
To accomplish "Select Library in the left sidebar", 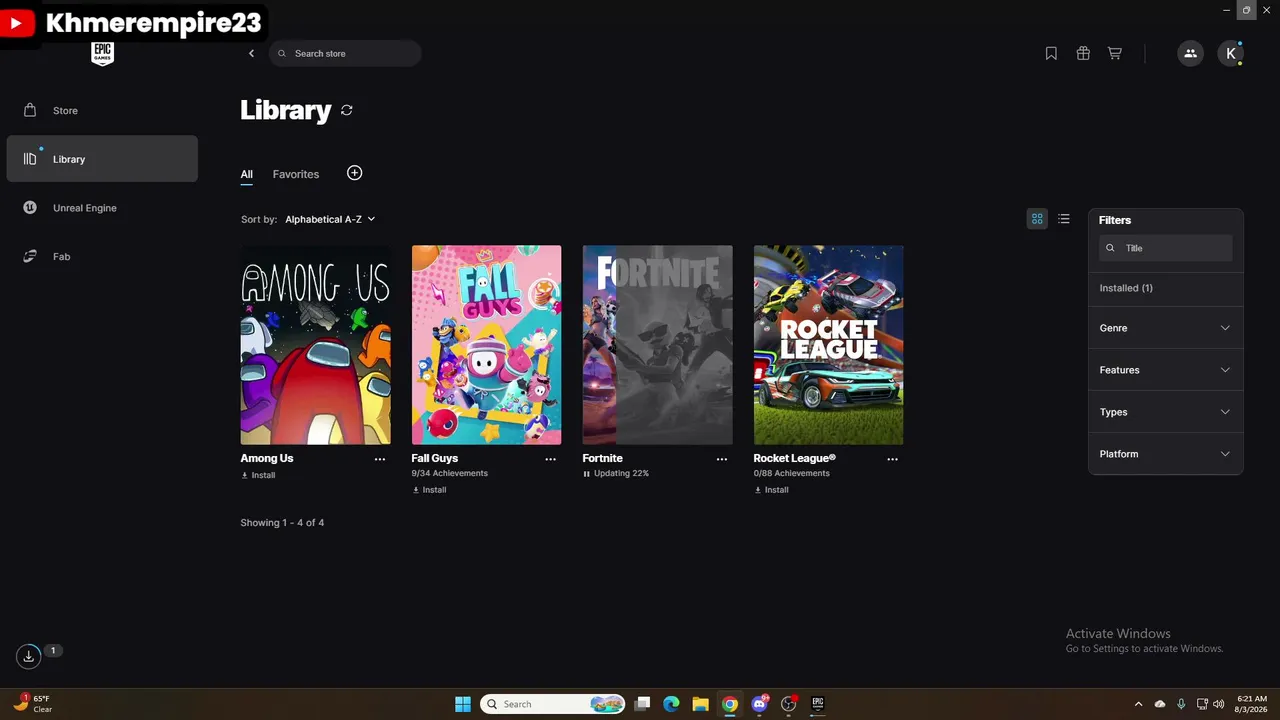I will click(x=102, y=159).
